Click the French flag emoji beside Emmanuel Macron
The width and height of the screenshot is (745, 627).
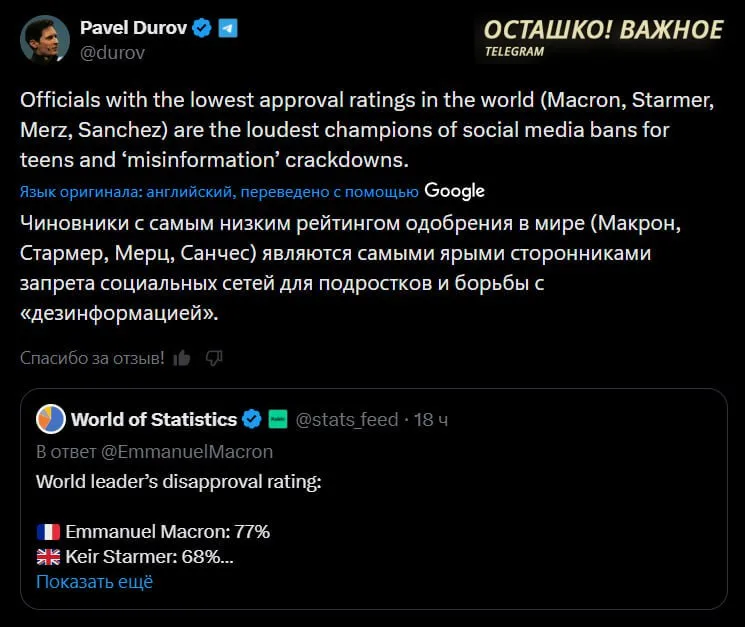(48, 531)
